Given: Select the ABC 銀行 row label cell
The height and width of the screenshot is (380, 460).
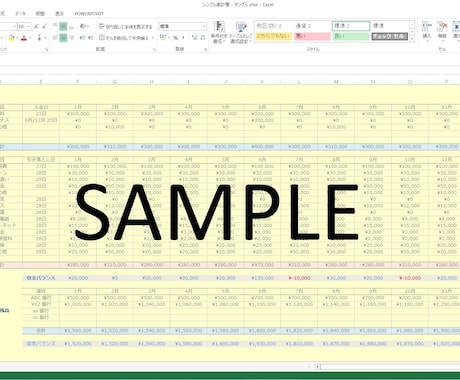Looking at the screenshot, I should [41, 297].
